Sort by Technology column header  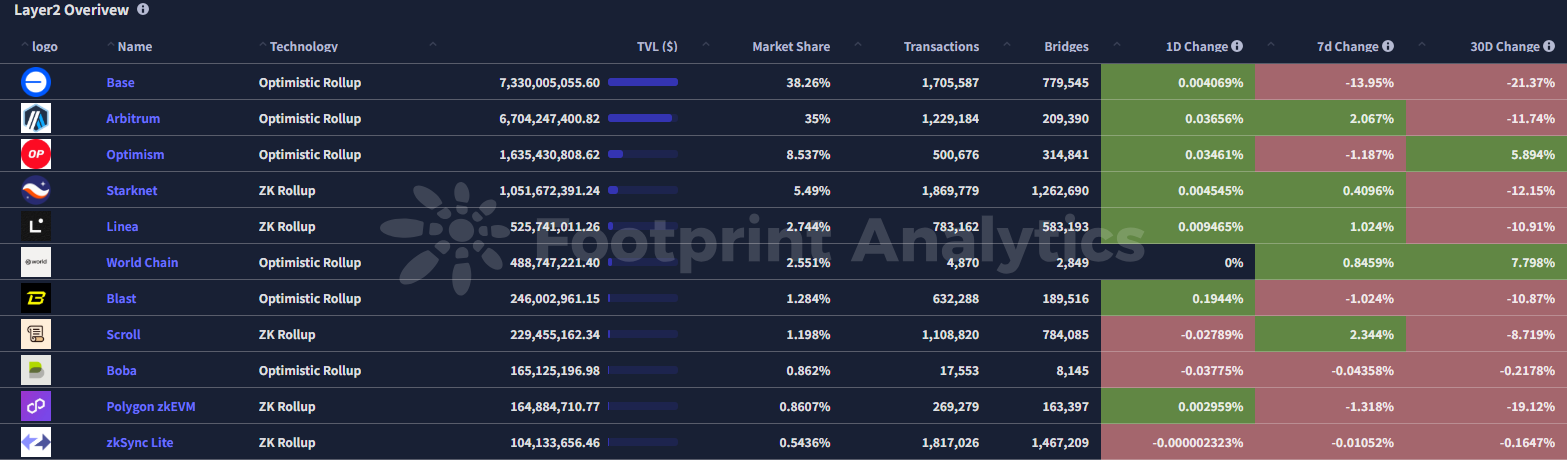click(303, 47)
